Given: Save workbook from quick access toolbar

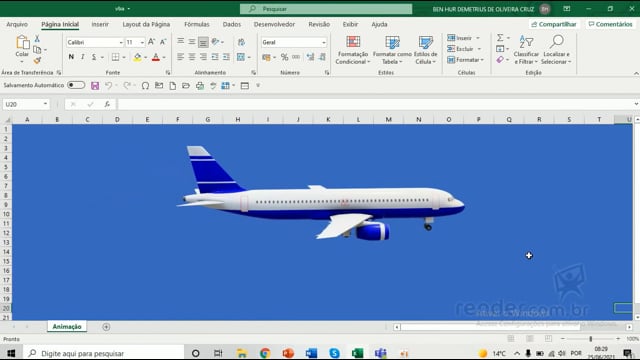Looking at the screenshot, I should 95,86.
